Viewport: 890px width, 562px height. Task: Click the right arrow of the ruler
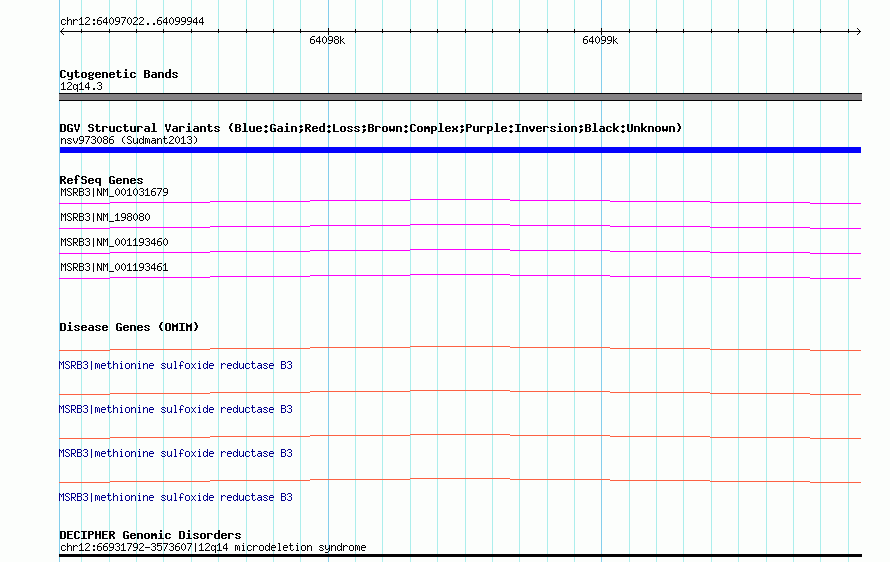point(858,32)
